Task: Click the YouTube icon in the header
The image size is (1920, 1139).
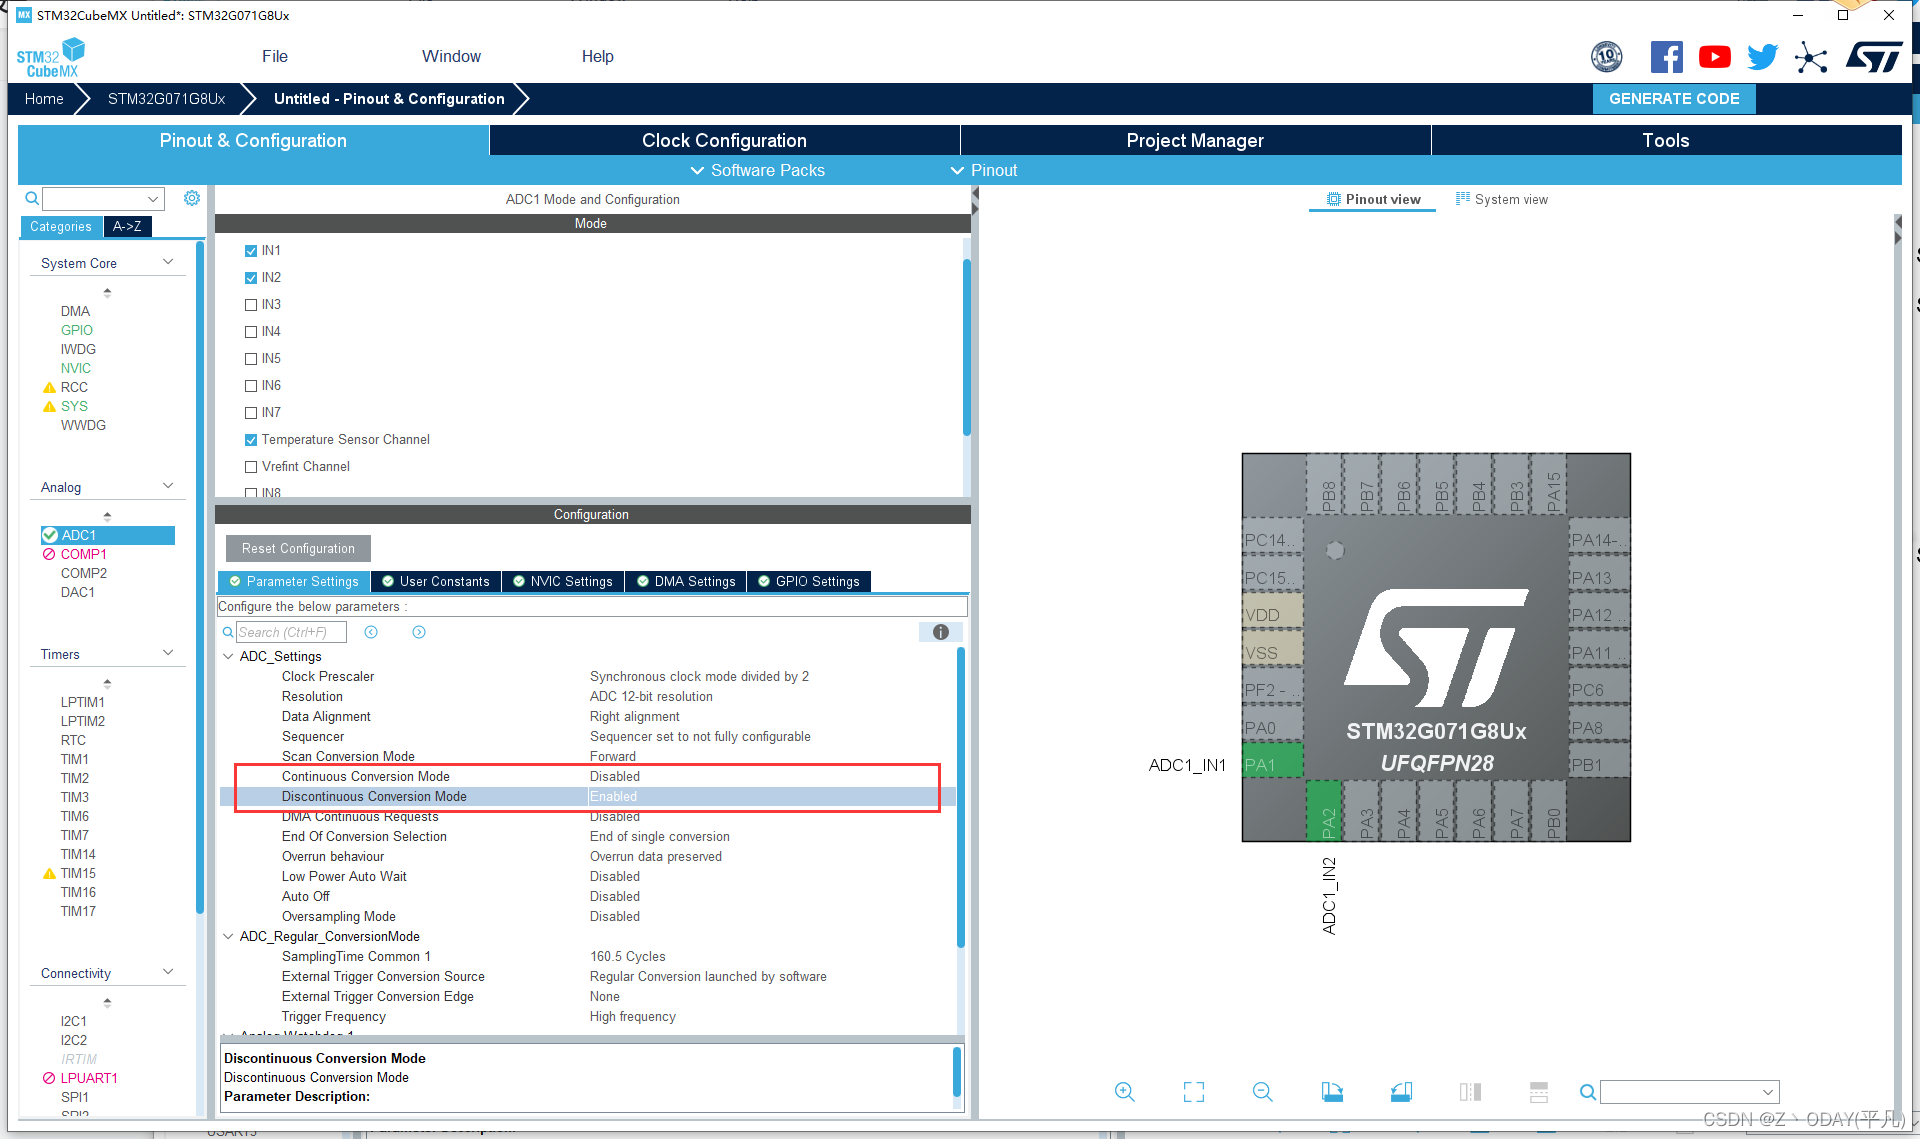Action: (x=1714, y=56)
